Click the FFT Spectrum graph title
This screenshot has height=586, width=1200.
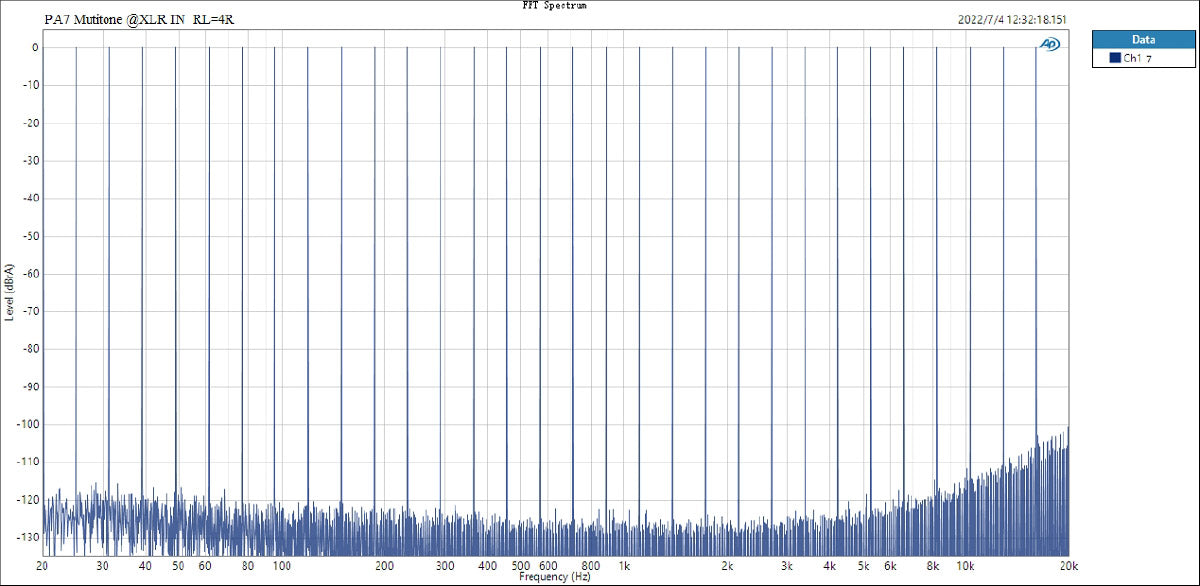554,6
